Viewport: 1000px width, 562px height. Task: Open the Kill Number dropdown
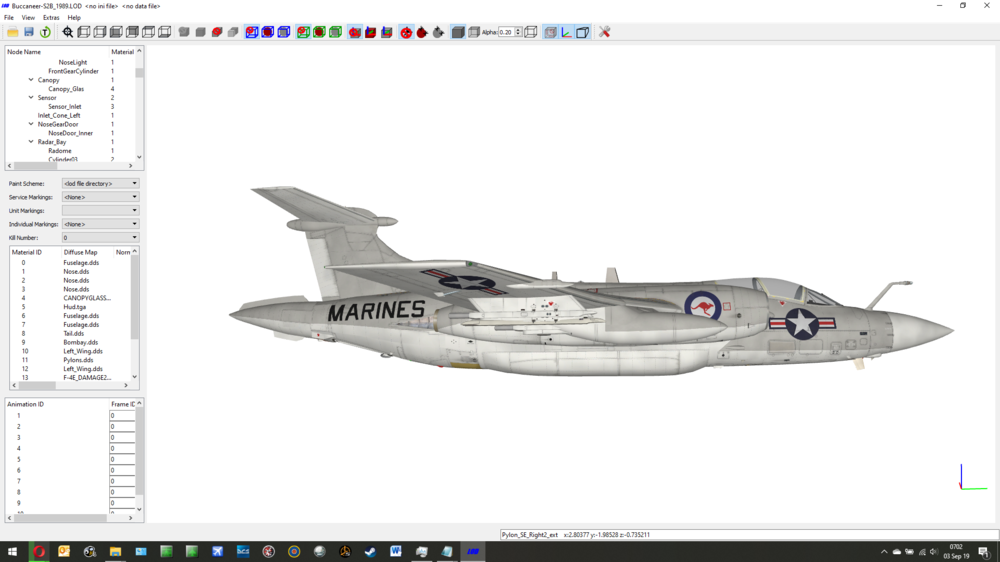[100, 237]
